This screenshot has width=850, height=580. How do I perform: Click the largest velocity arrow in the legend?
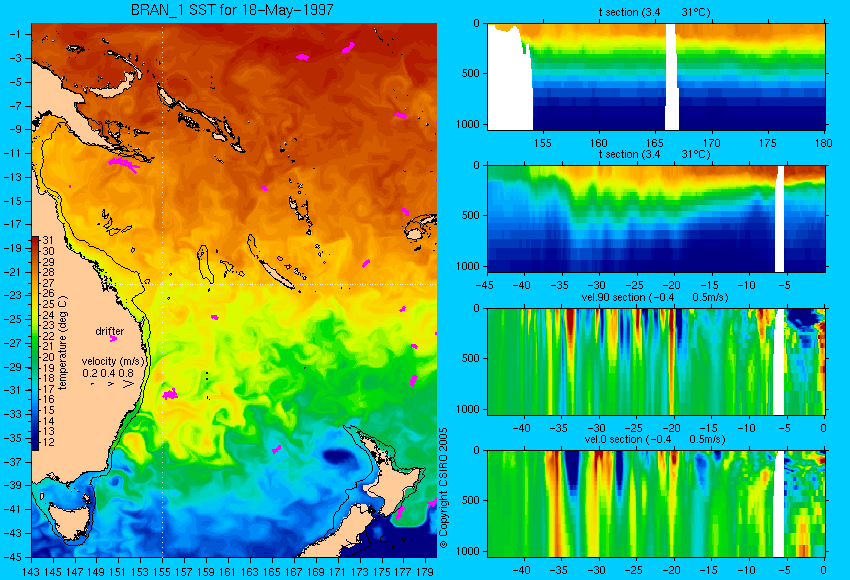coord(127,384)
